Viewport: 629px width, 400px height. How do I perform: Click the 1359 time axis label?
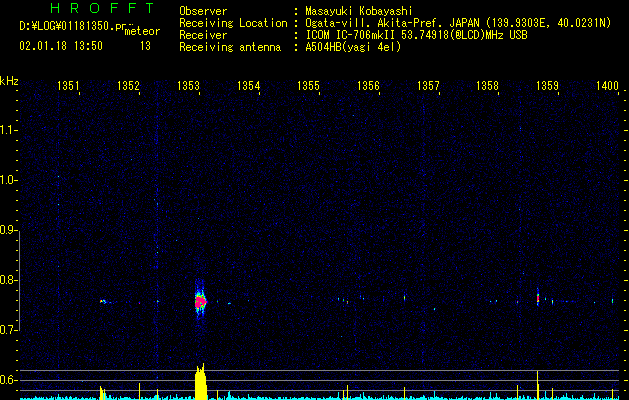point(547,85)
